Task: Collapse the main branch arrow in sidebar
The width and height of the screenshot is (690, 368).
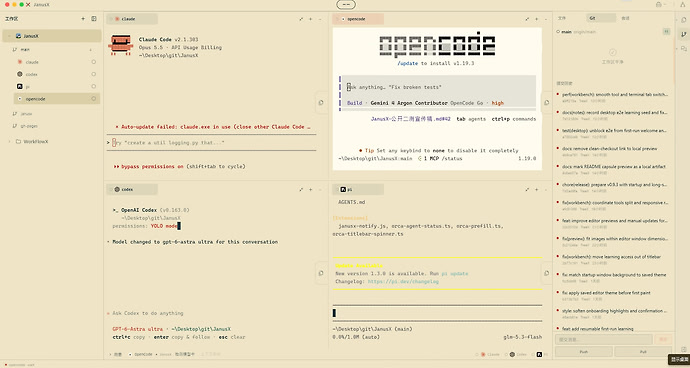Action: click(91, 50)
